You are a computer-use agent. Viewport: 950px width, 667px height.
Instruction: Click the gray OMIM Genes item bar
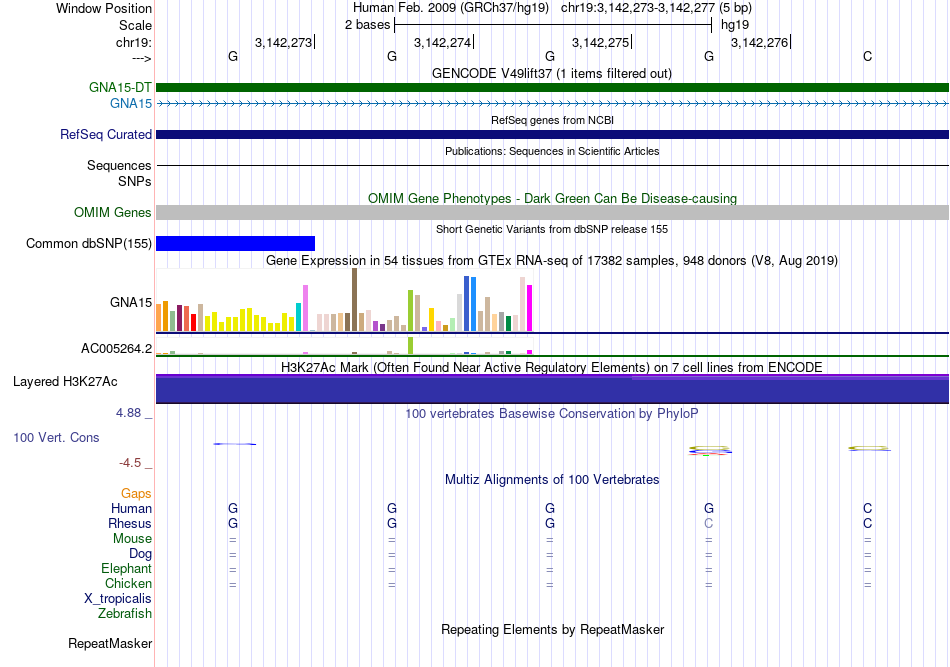(x=553, y=212)
